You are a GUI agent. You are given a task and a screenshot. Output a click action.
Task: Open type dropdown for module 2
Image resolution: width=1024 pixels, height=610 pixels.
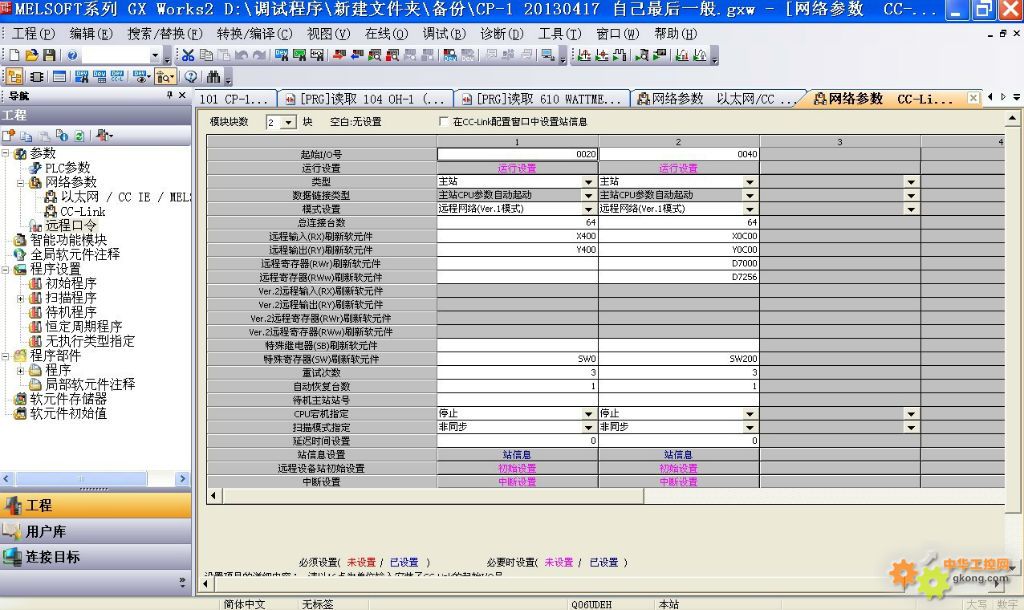tap(750, 182)
